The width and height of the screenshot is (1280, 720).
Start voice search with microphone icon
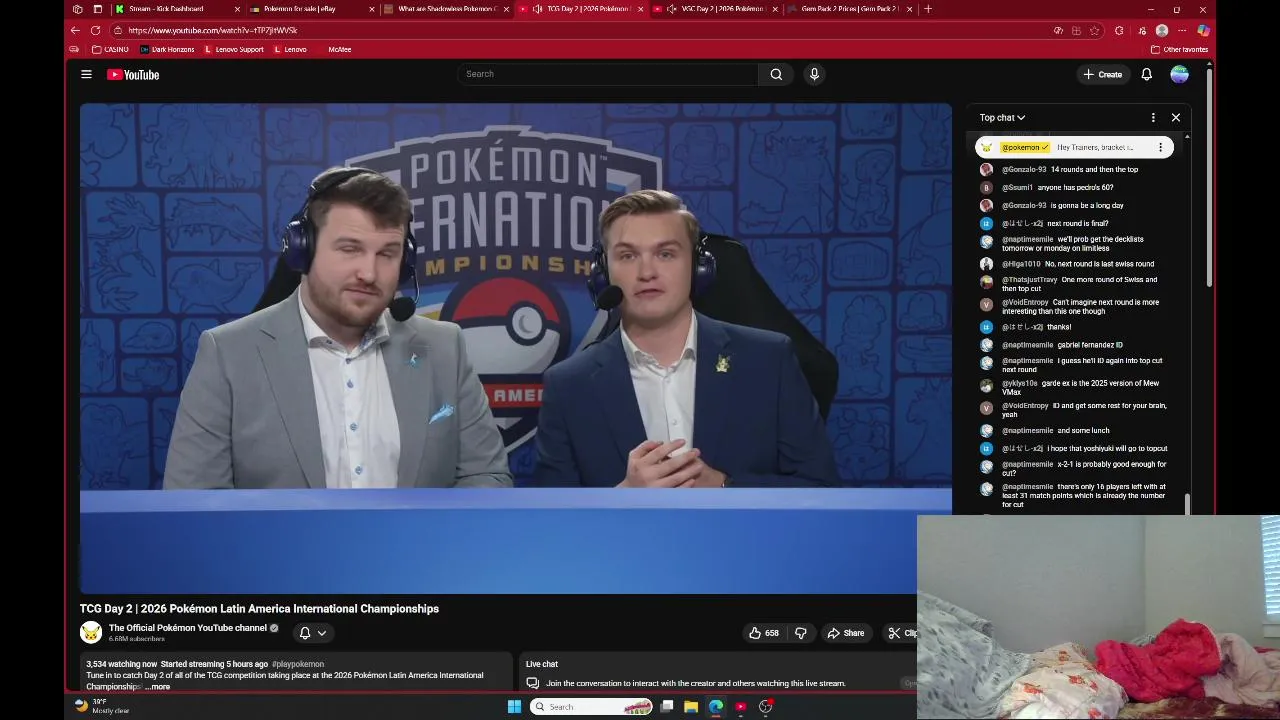814,74
